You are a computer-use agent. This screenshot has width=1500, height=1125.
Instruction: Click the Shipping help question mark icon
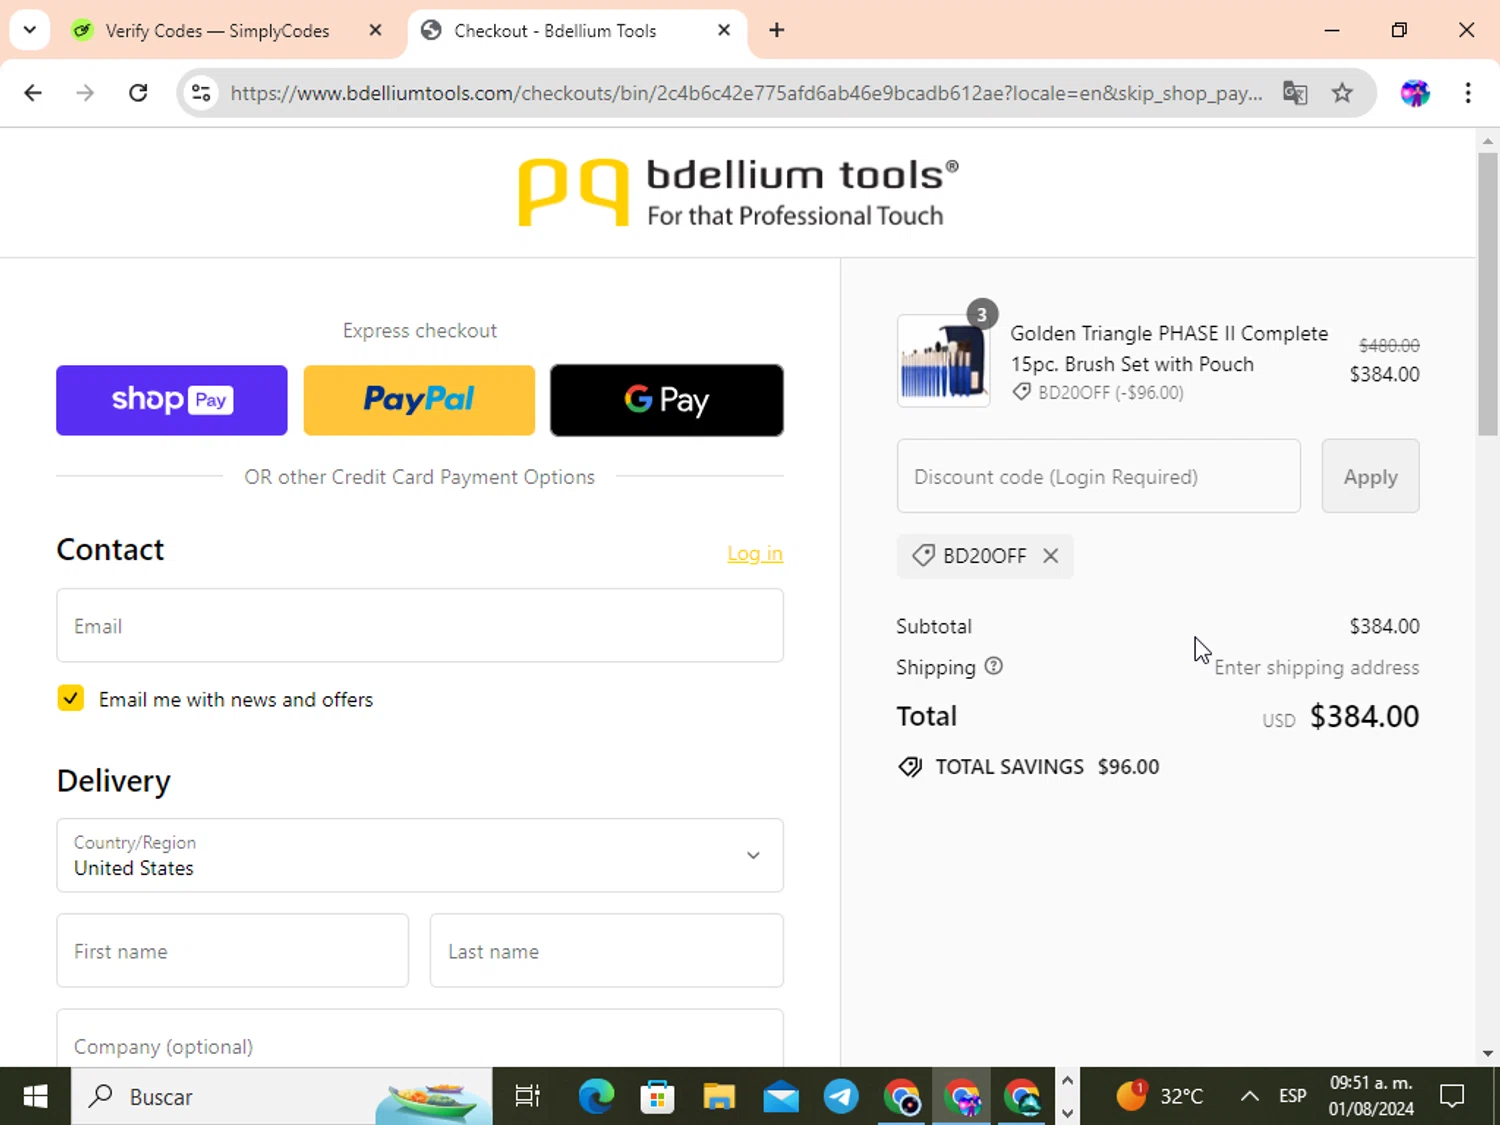[x=993, y=666]
